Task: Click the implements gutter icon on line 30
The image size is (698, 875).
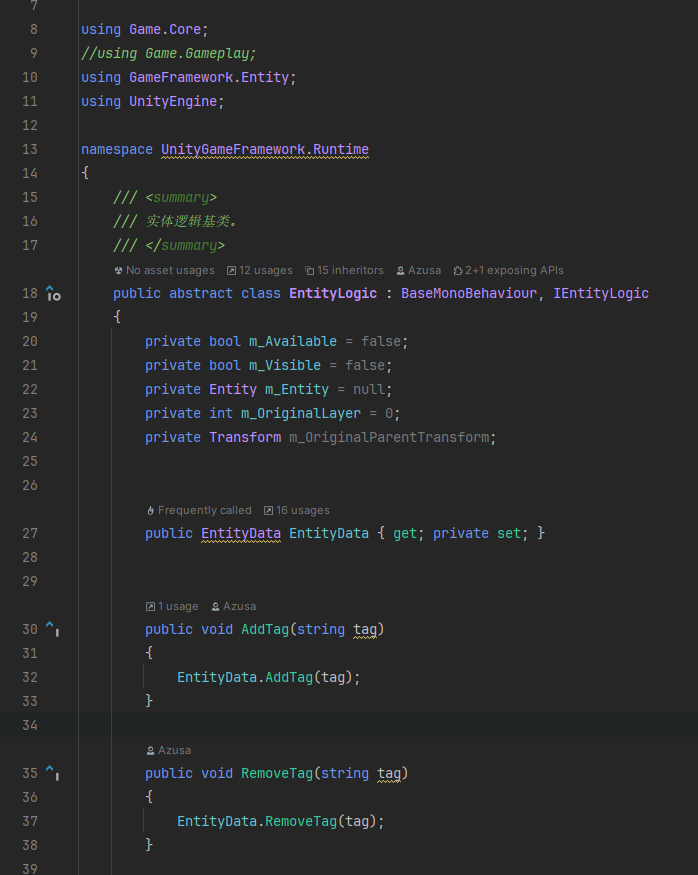Action: tap(52, 629)
